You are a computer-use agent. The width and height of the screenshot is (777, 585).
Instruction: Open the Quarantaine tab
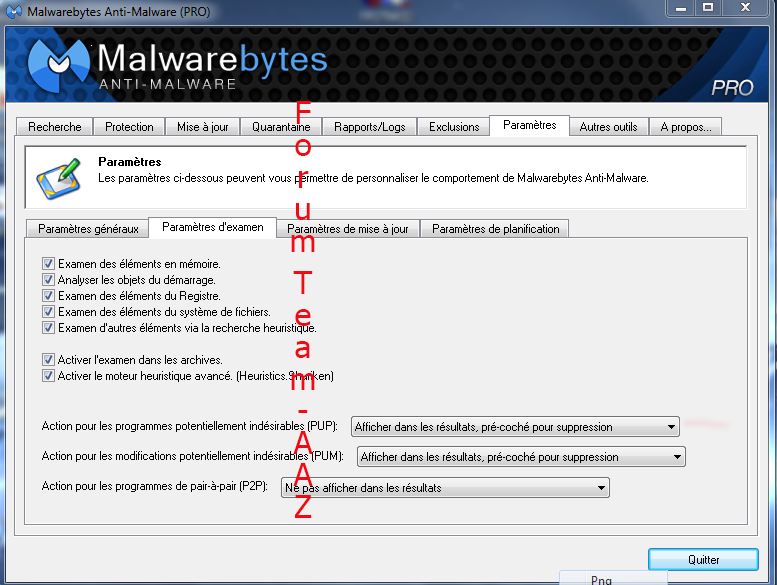[x=281, y=127]
